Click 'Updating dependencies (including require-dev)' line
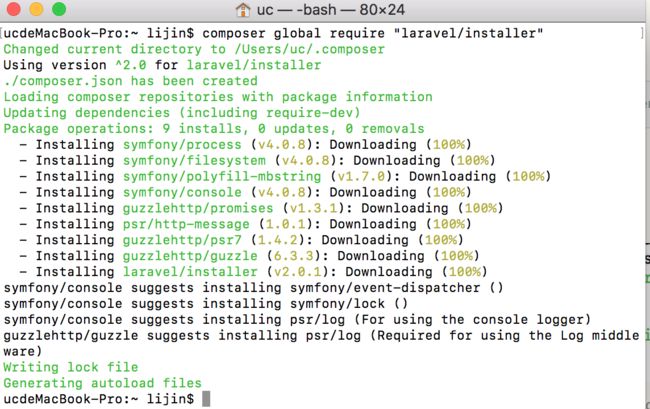The image size is (650, 409). pyautogui.click(x=182, y=113)
